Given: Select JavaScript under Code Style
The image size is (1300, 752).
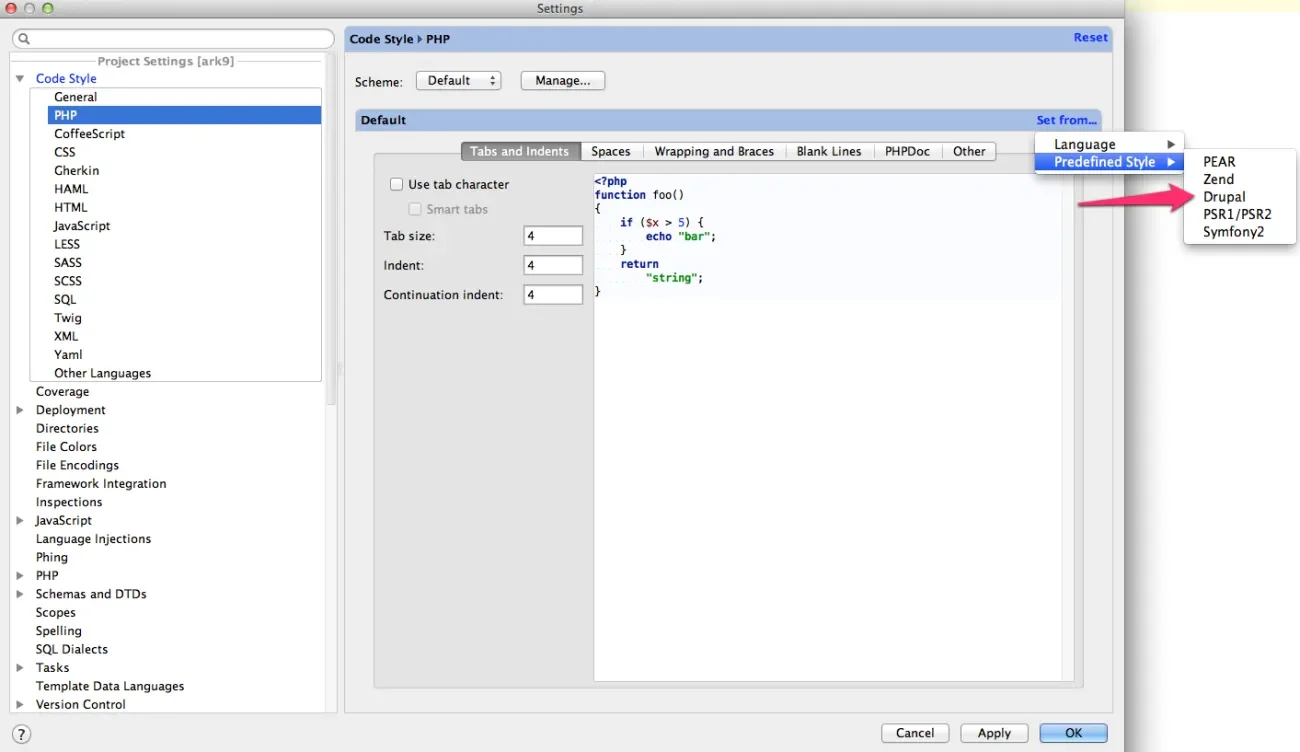Looking at the screenshot, I should tap(82, 226).
